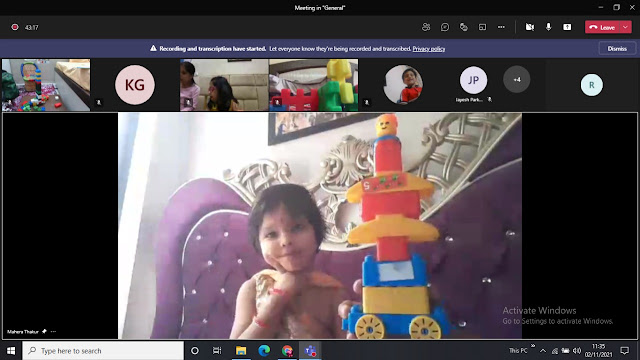Check battery status tray icon
This screenshot has width=640, height=360.
pos(565,351)
